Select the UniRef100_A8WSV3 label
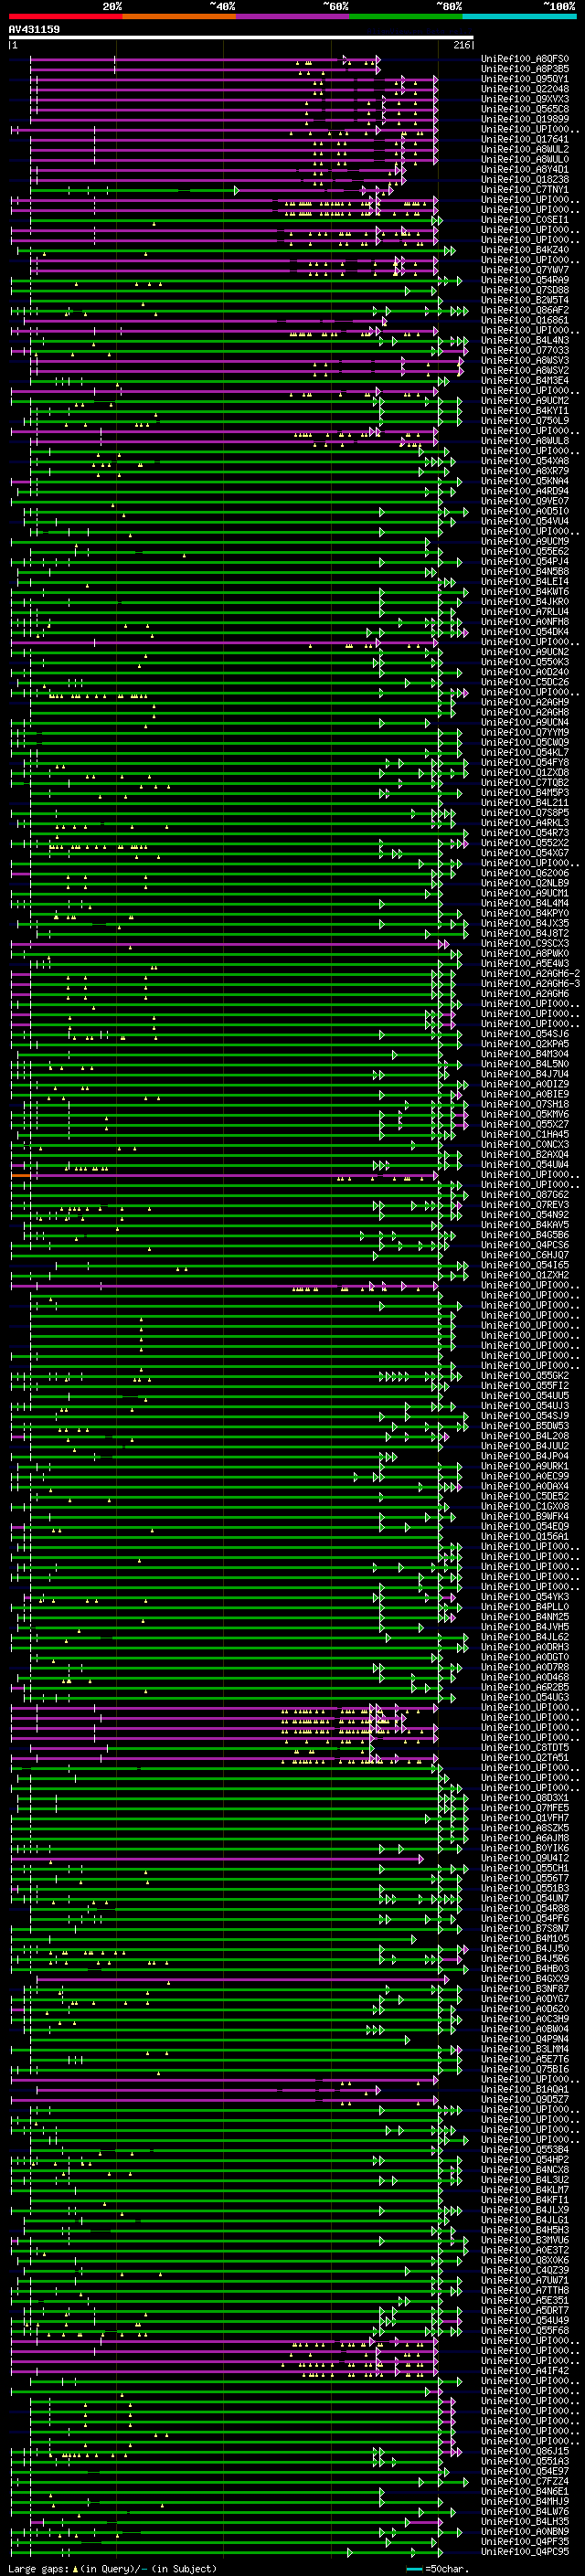The image size is (585, 2576). [525, 361]
